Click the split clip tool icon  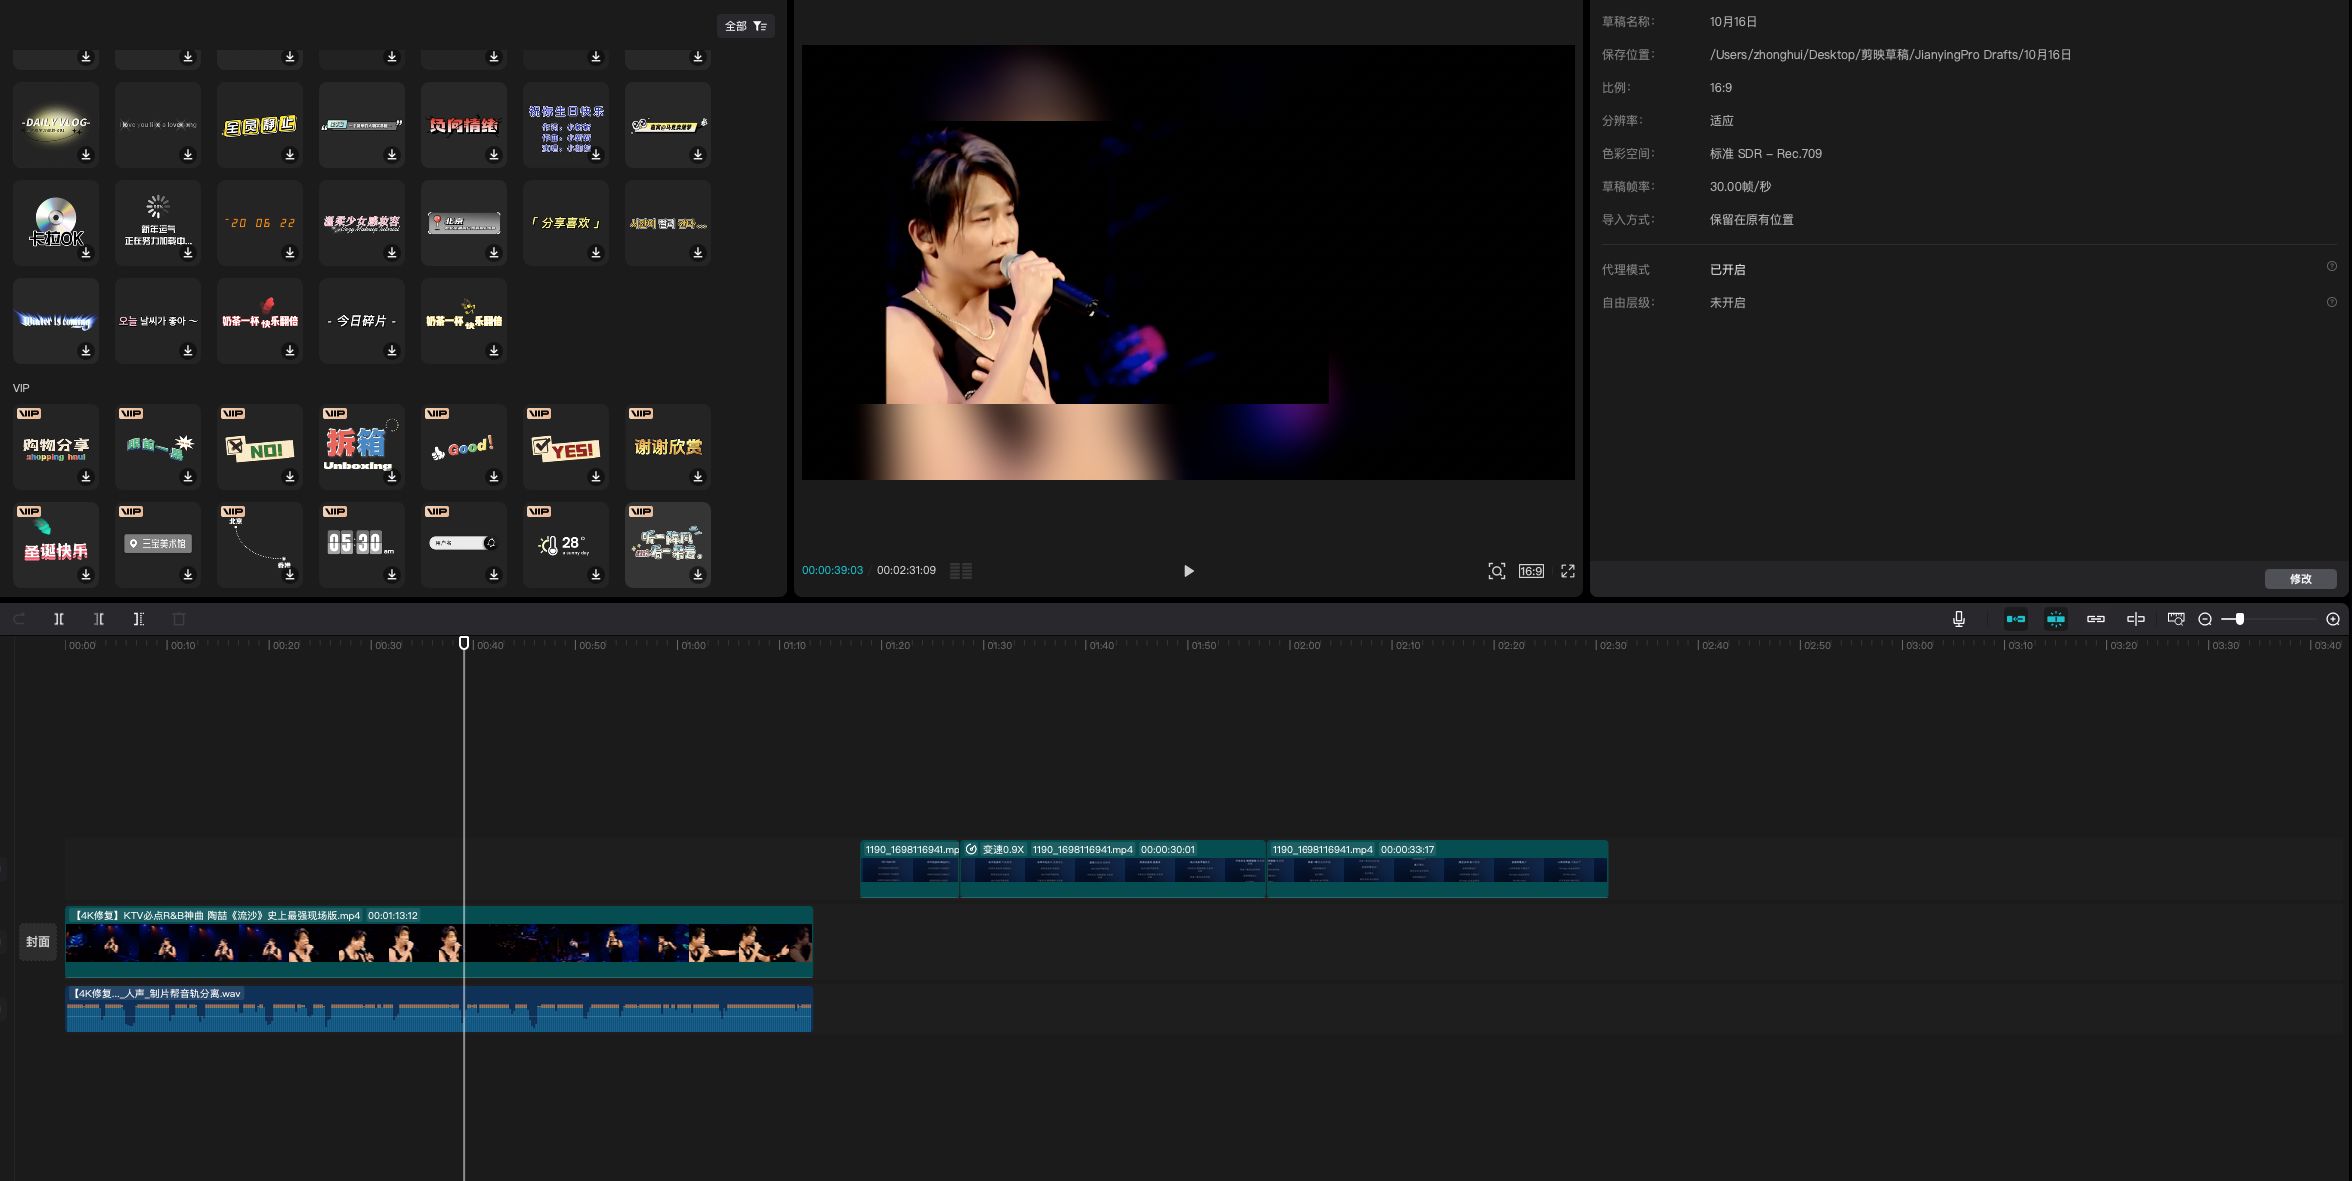[x=59, y=619]
